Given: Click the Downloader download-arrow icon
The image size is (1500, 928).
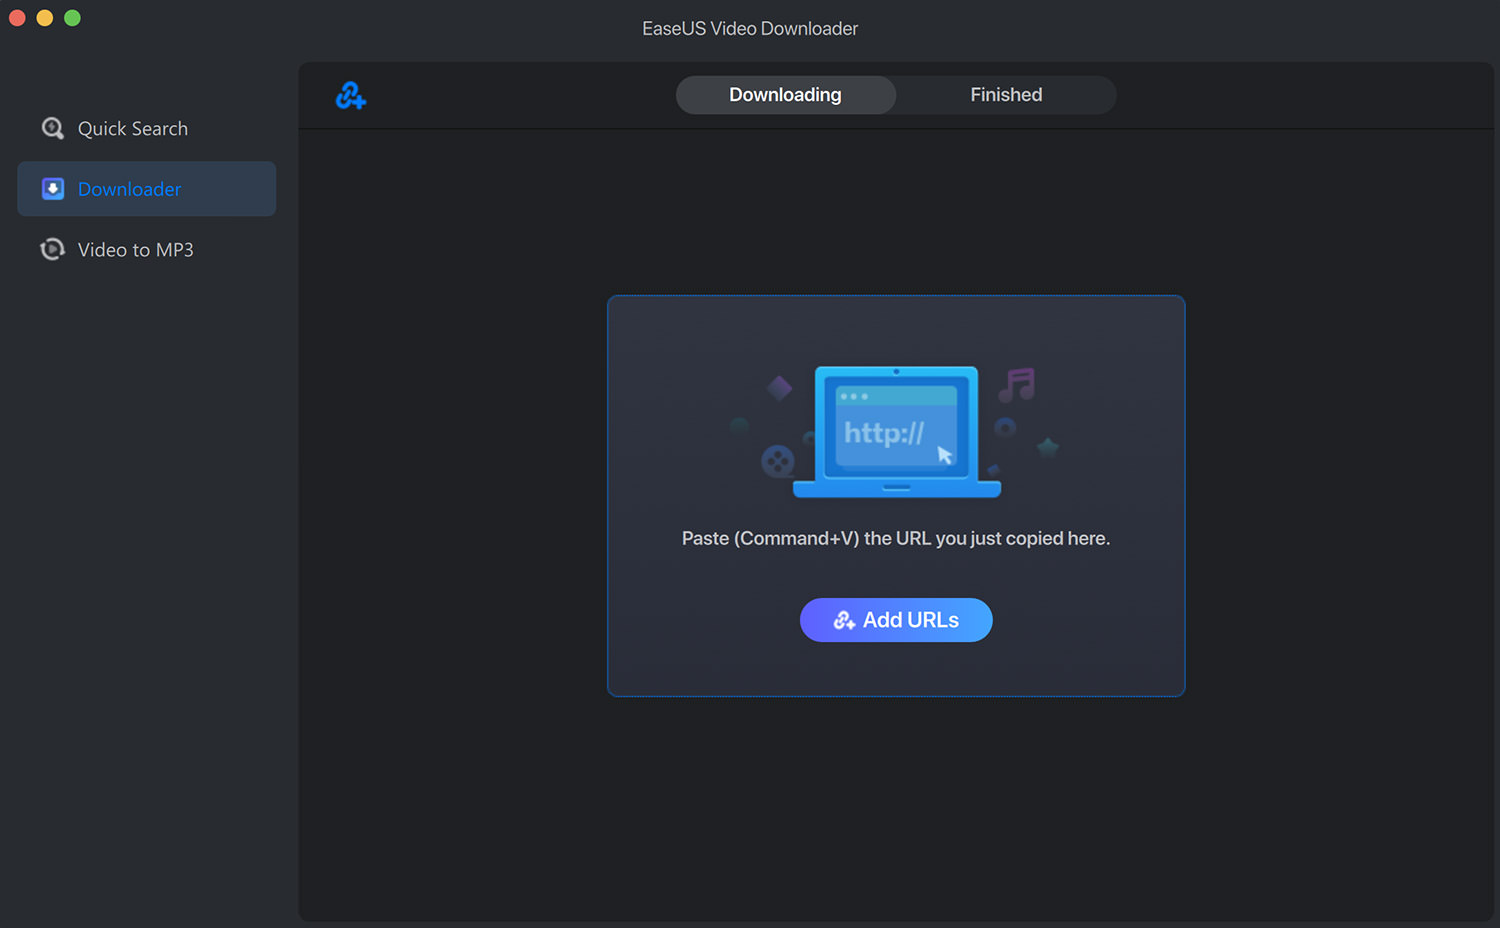Looking at the screenshot, I should tap(53, 189).
